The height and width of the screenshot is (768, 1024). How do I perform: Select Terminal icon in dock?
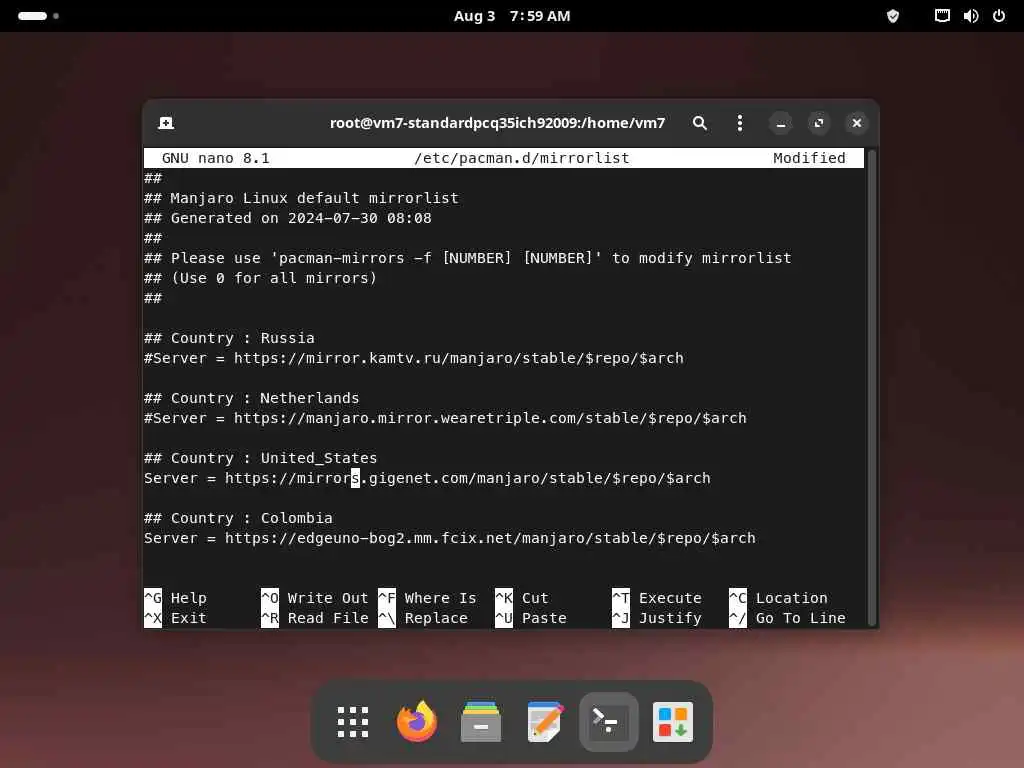609,722
